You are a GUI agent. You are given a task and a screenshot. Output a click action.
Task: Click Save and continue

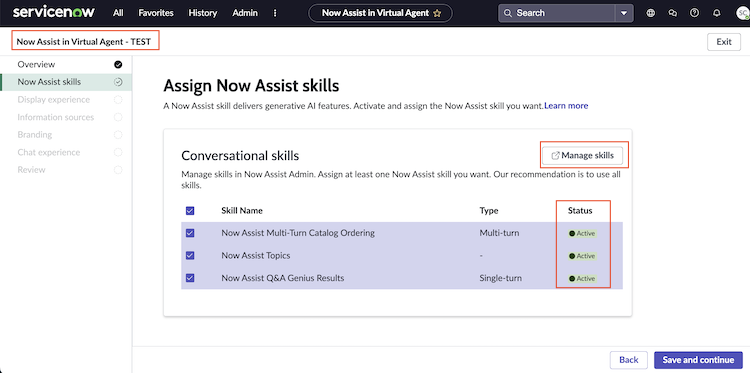click(698, 360)
